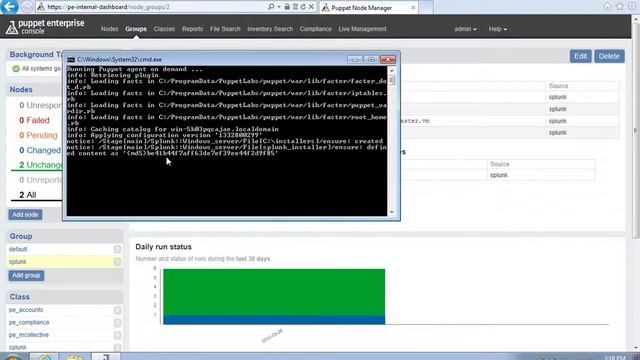The width and height of the screenshot is (640, 360).
Task: Open Inventory Search in the navigation bar
Action: (x=270, y=29)
